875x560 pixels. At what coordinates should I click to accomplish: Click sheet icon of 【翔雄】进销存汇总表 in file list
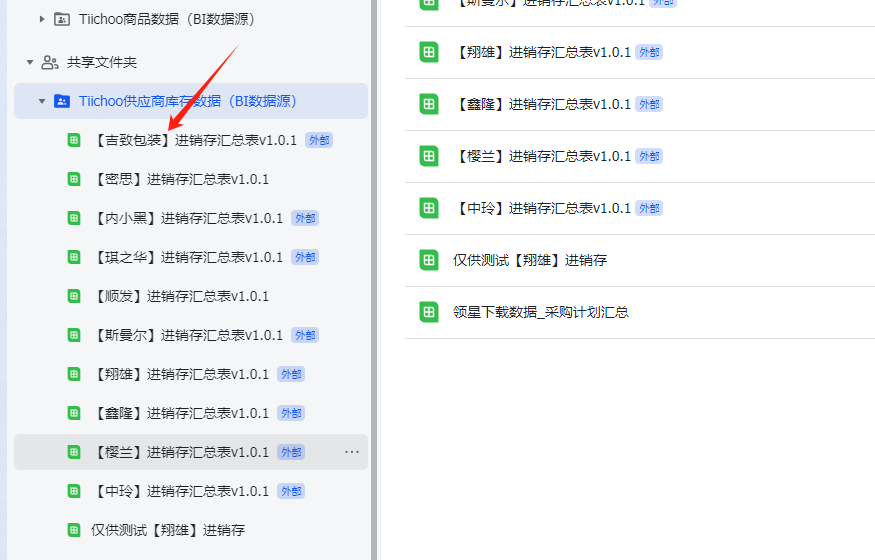coord(429,52)
